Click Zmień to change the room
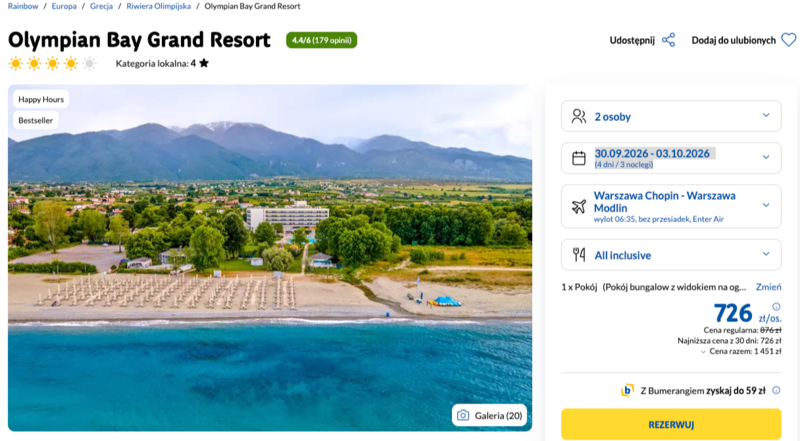The image size is (800, 441). coord(768,287)
